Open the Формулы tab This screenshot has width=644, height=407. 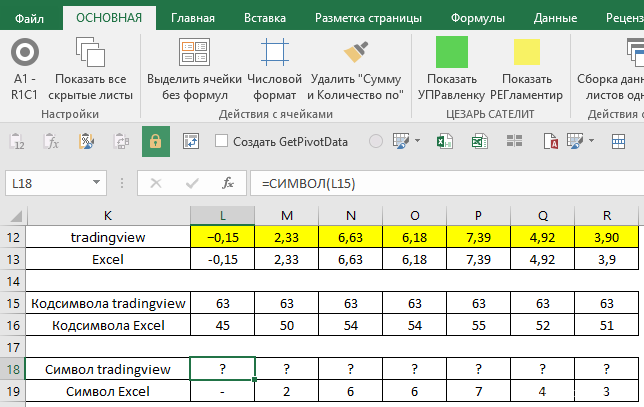coord(478,18)
